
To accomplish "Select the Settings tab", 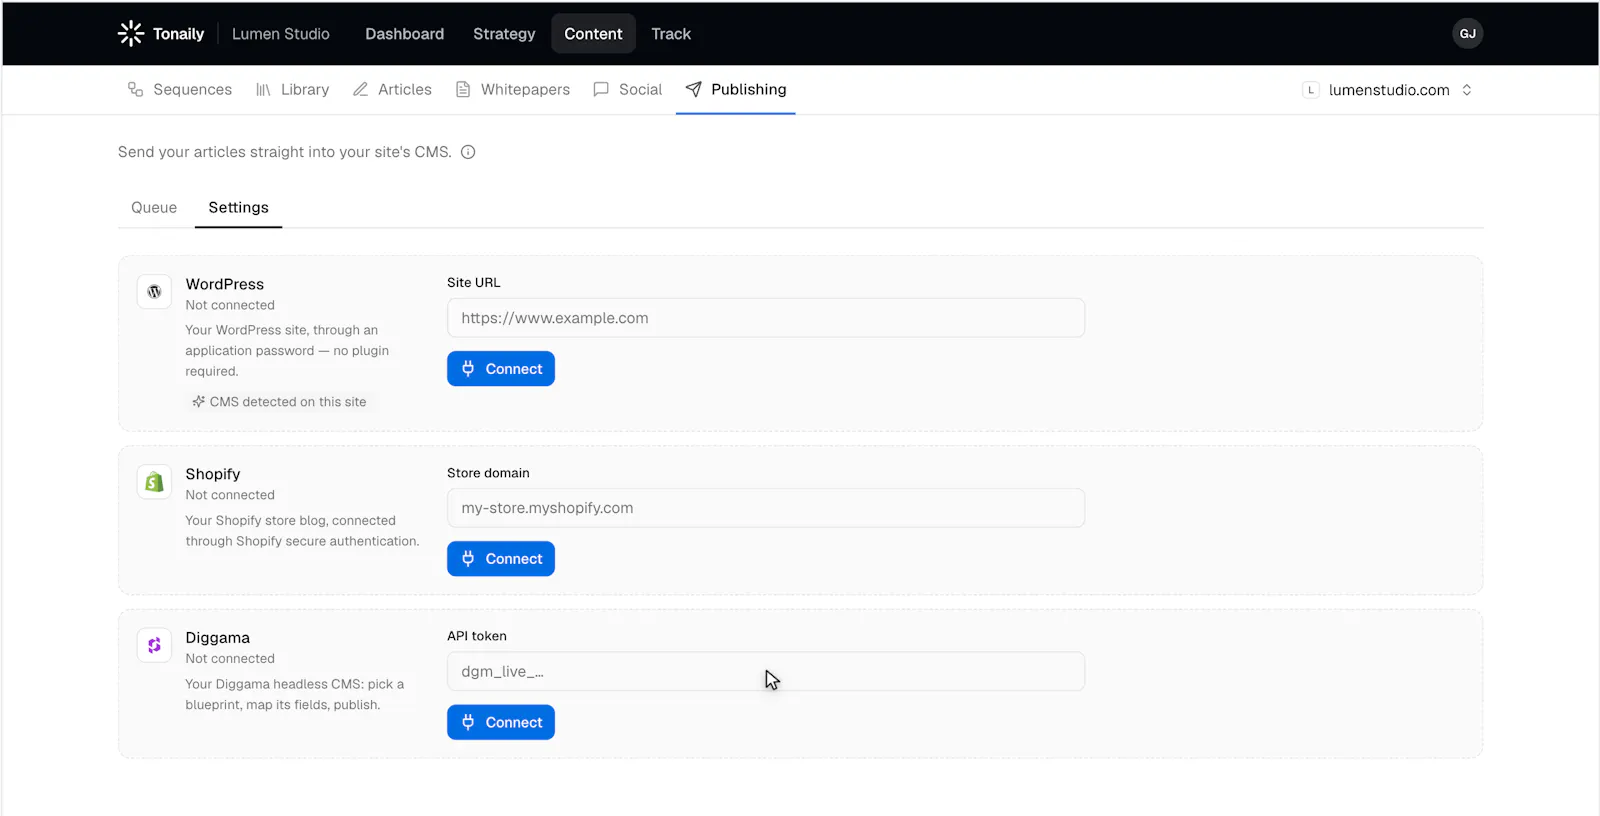I will click(x=238, y=208).
